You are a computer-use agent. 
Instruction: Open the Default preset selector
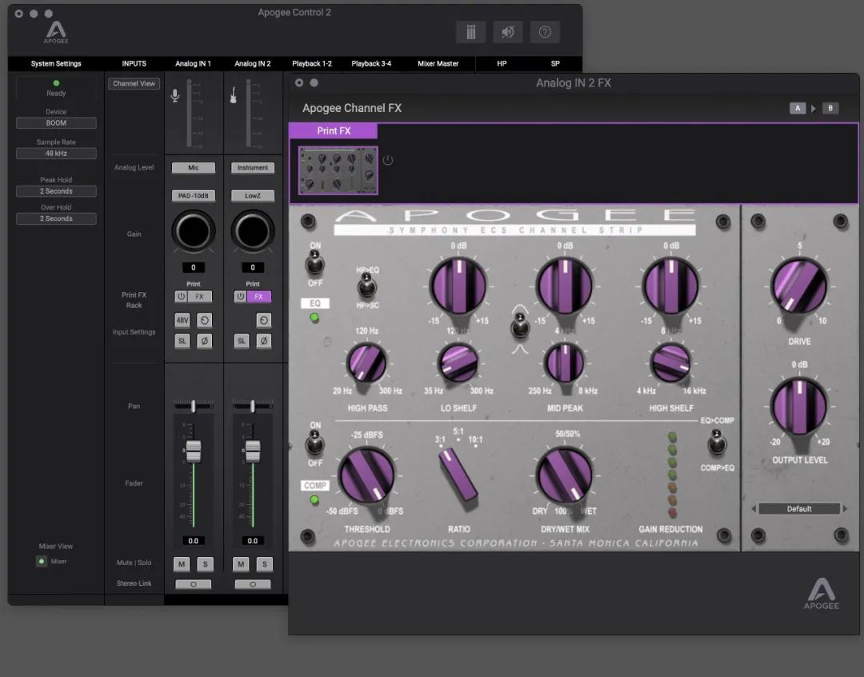(x=799, y=509)
